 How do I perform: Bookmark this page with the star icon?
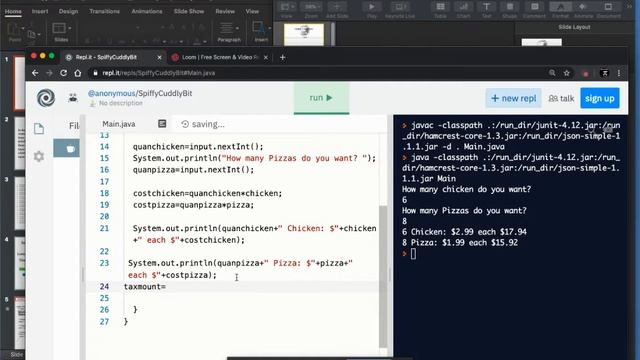coord(567,73)
